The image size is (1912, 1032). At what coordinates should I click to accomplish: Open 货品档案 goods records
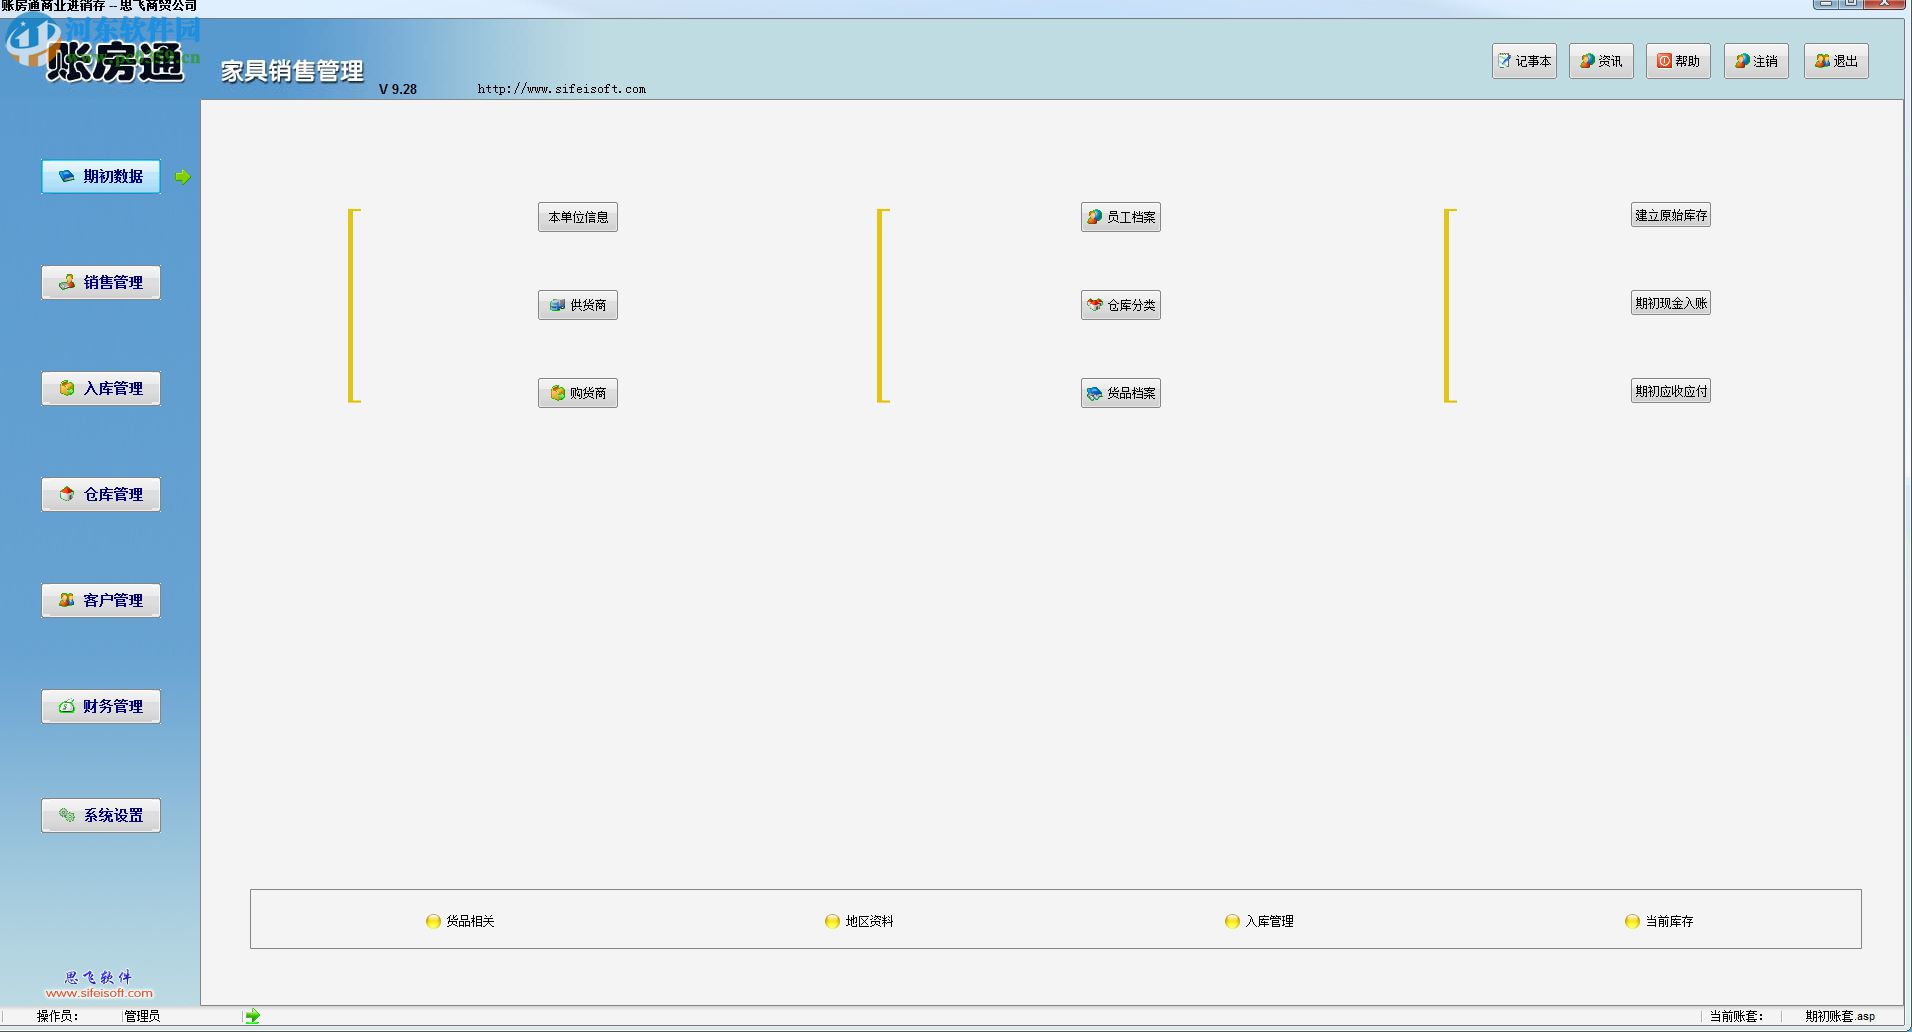click(x=1121, y=393)
